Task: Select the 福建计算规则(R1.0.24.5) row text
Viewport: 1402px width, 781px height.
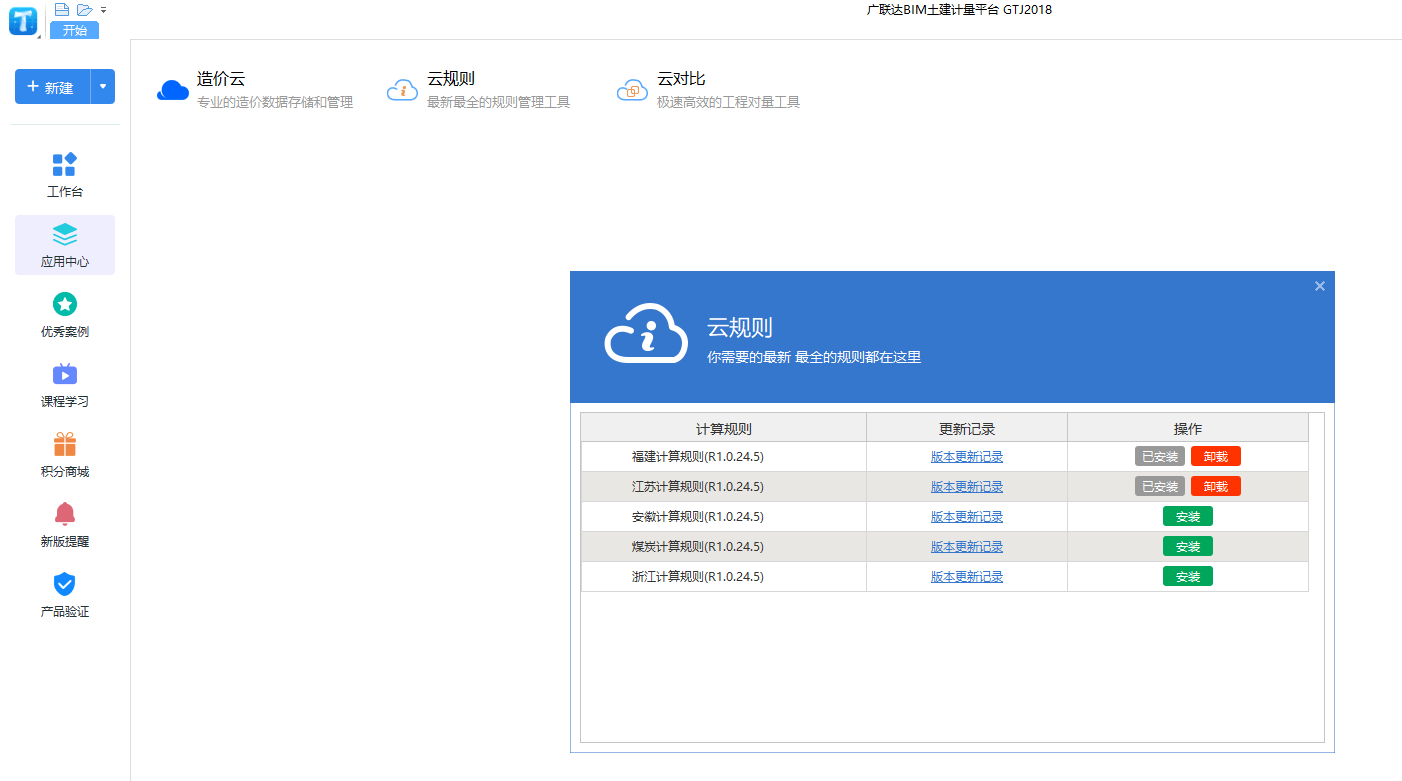Action: click(x=698, y=457)
